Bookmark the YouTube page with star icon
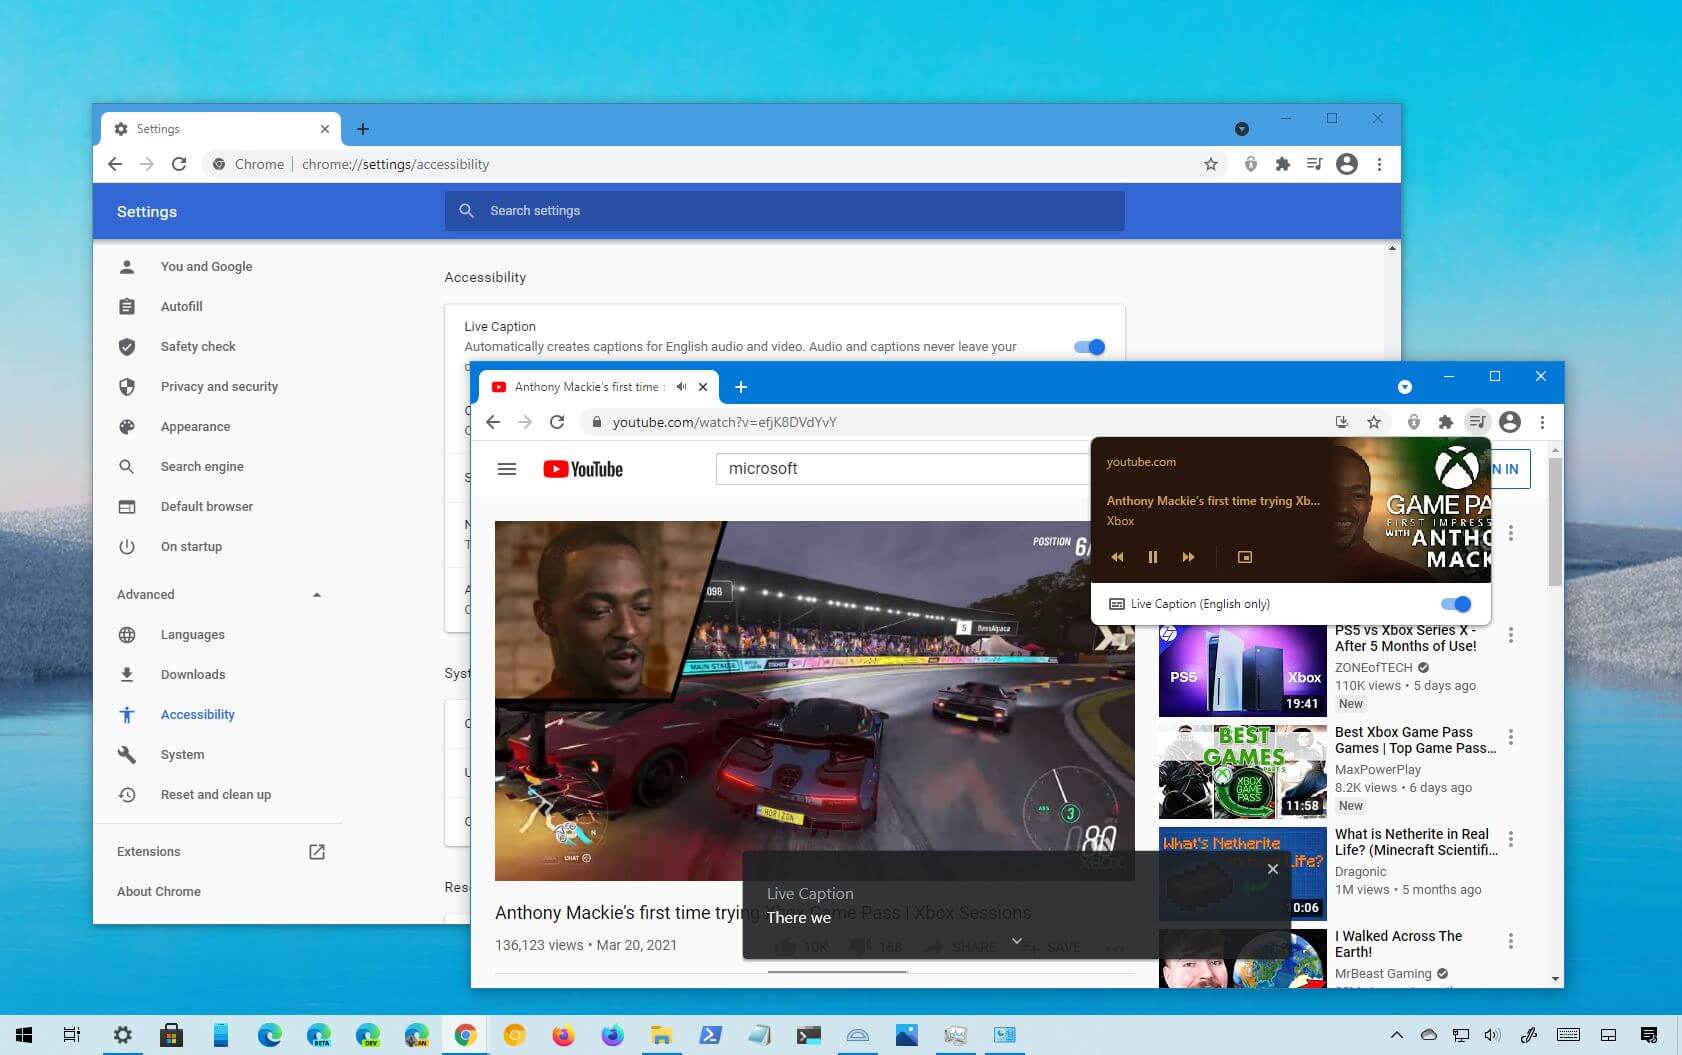Image resolution: width=1682 pixels, height=1055 pixels. 1374,422
